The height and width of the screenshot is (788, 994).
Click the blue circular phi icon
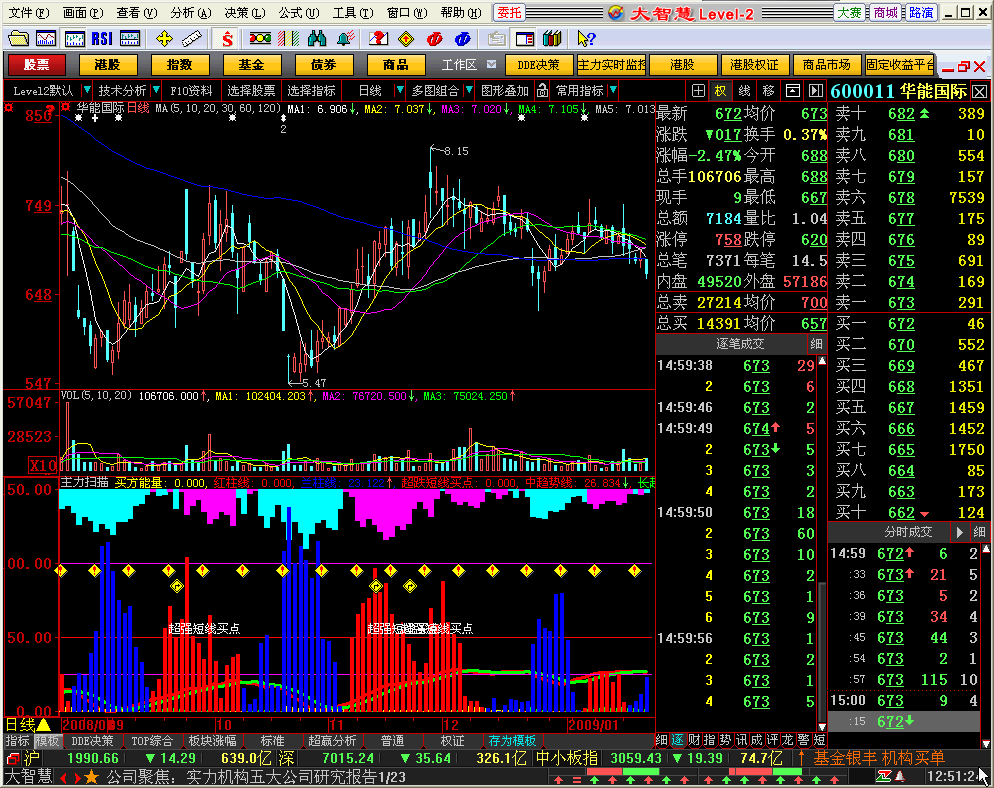click(463, 39)
